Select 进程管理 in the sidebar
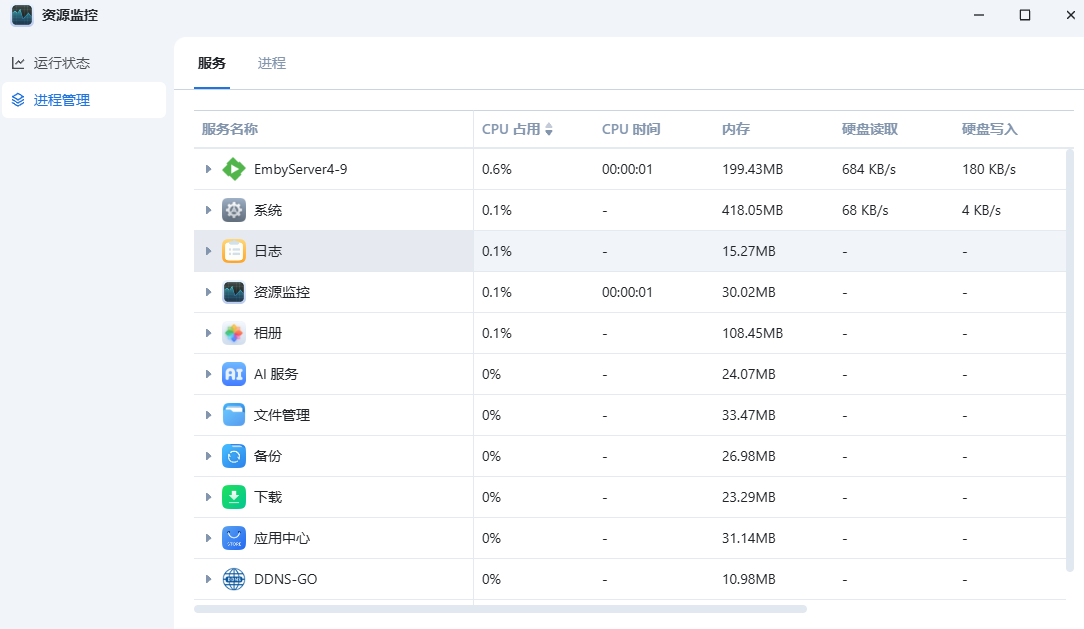This screenshot has width=1084, height=629. (84, 100)
